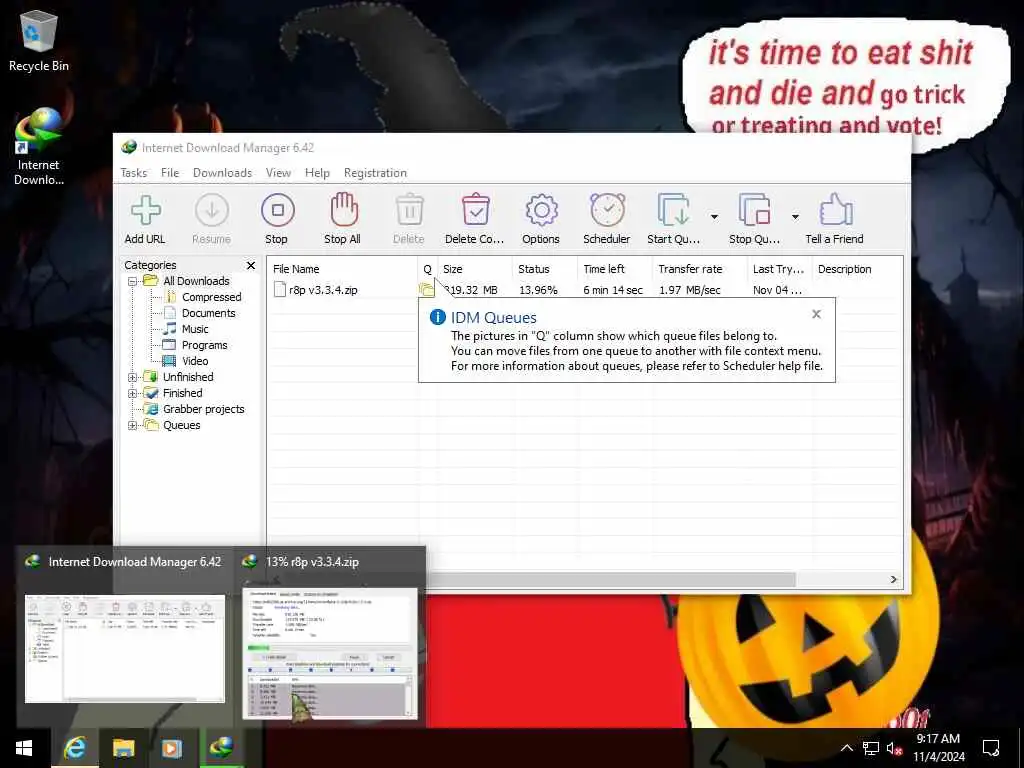Screen dimensions: 1024x768
Task: Click the Start Queue icon
Action: (x=673, y=210)
